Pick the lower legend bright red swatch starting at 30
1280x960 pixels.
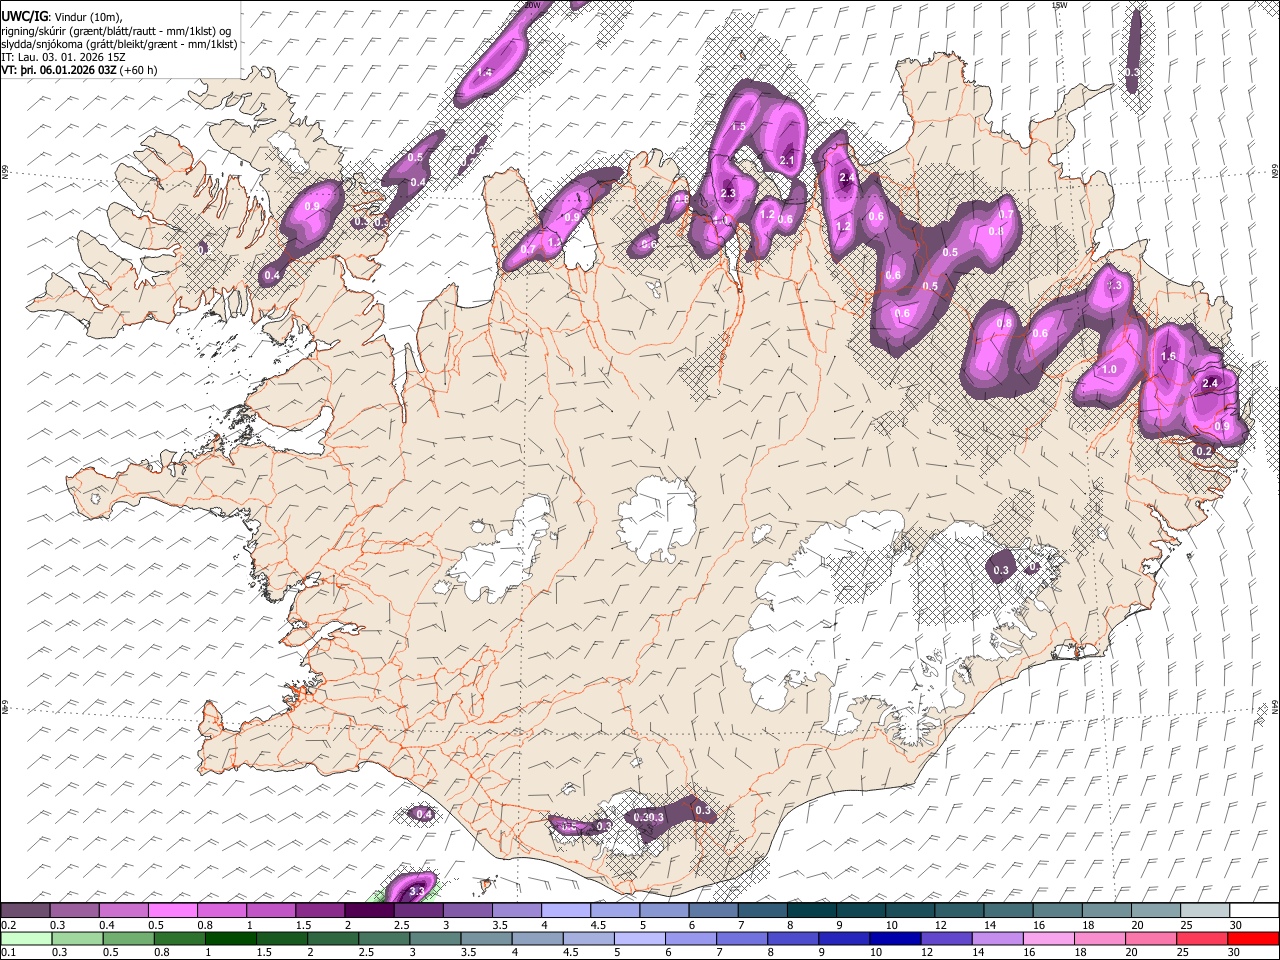point(1254,938)
